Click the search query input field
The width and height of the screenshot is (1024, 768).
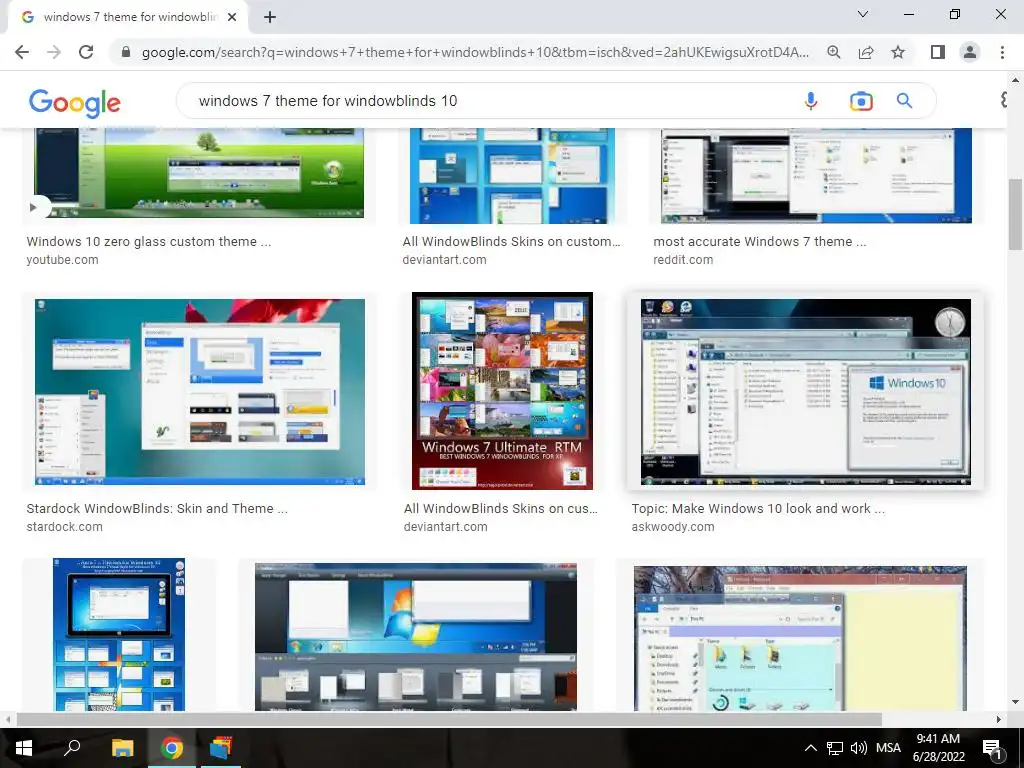pos(490,101)
